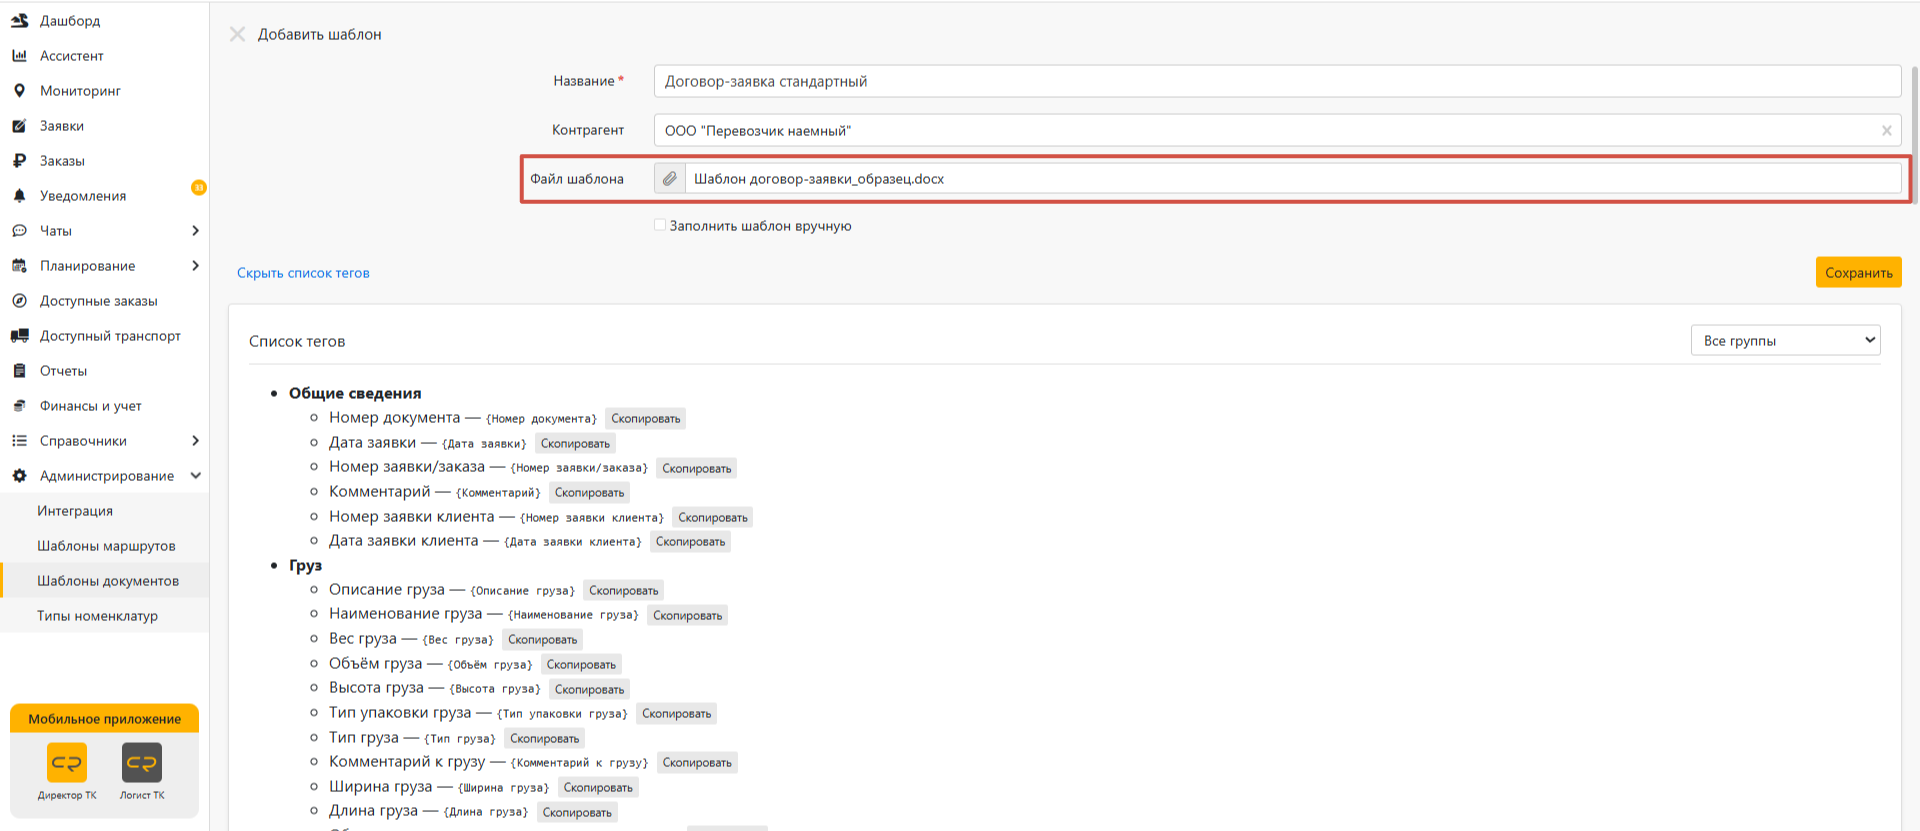Toggle Заполнить шаблон вручную checkbox
This screenshot has height=831, width=1920.
pos(660,225)
